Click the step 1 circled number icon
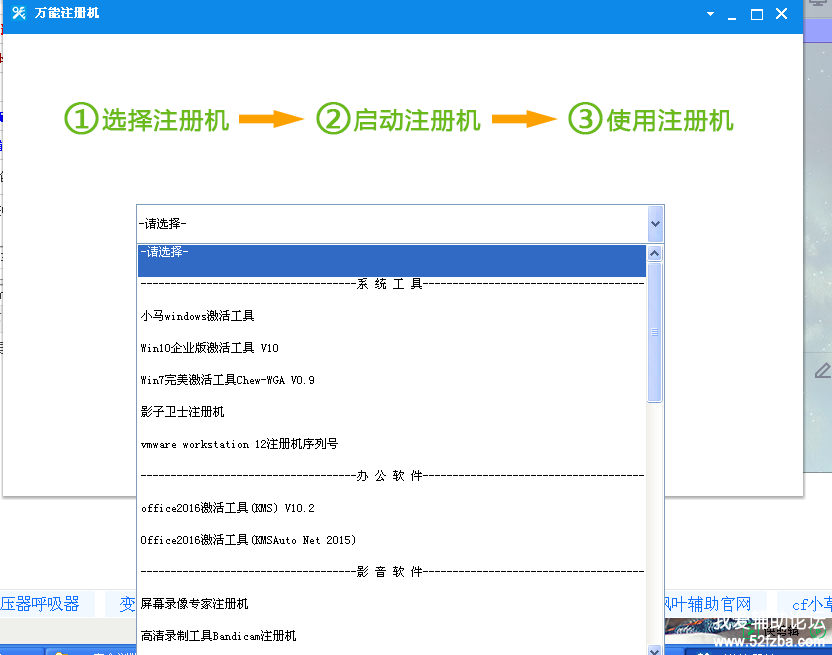Image resolution: width=832 pixels, height=655 pixels. [80, 119]
